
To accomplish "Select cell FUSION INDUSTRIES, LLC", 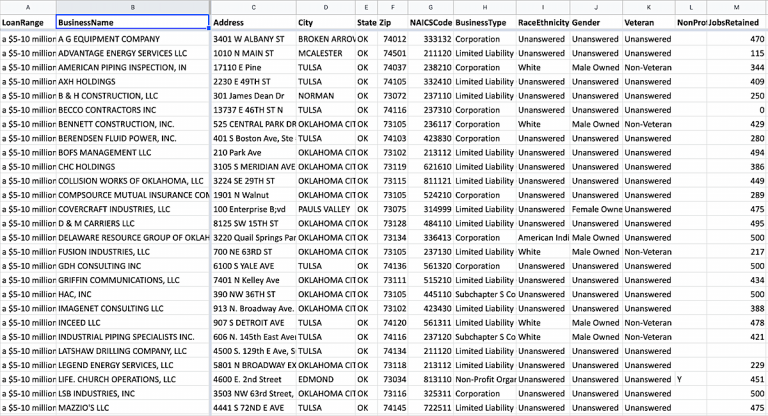I will (133, 252).
